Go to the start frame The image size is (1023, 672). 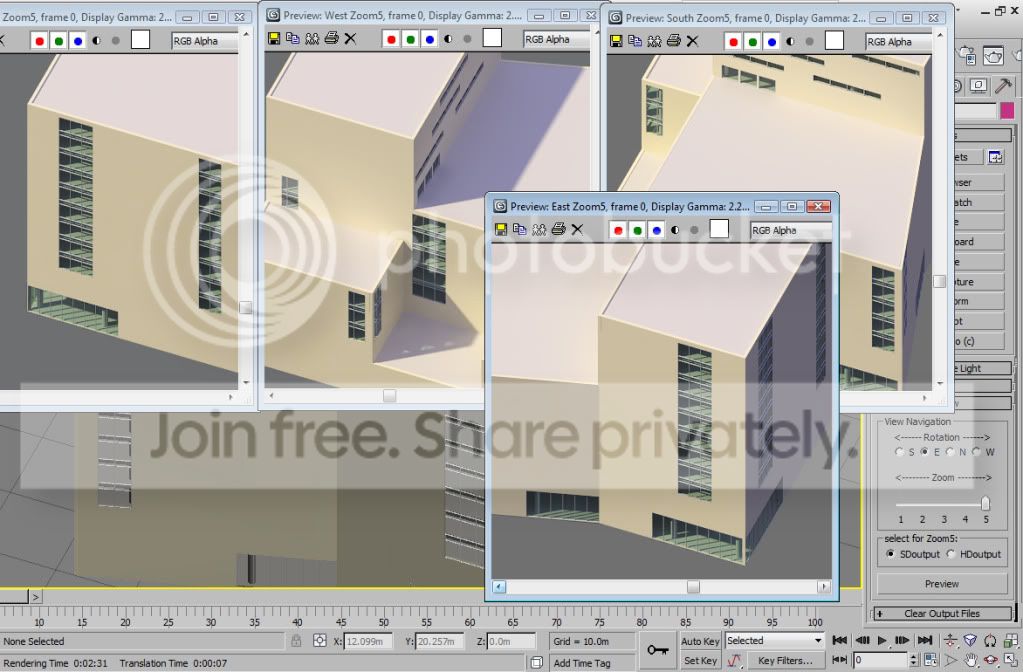pyautogui.click(x=840, y=641)
